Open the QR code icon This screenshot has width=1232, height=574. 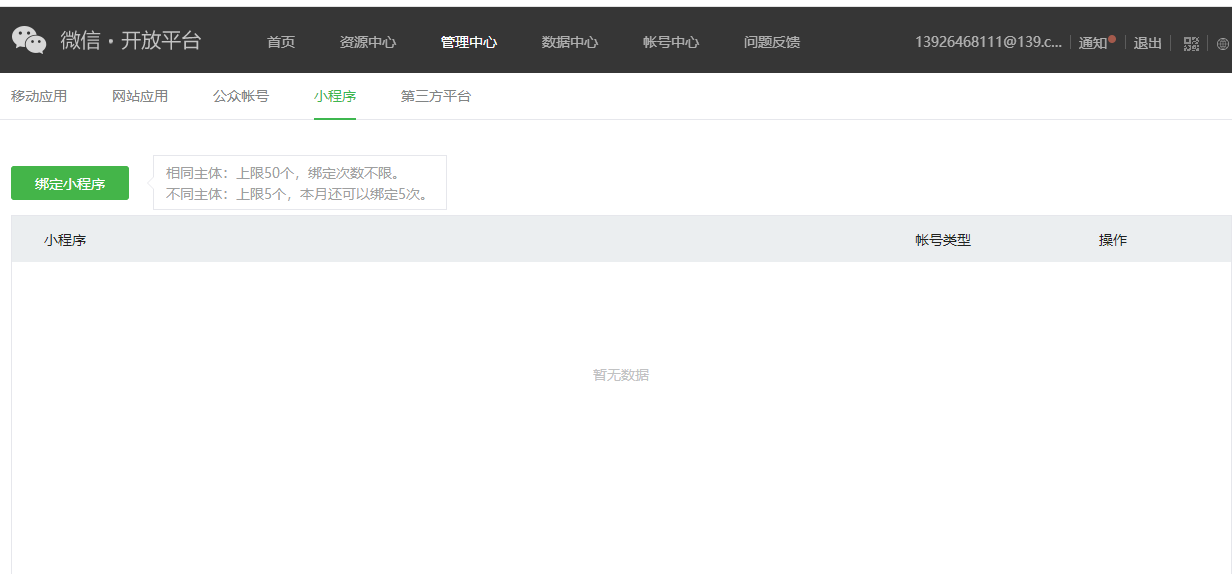click(1191, 43)
